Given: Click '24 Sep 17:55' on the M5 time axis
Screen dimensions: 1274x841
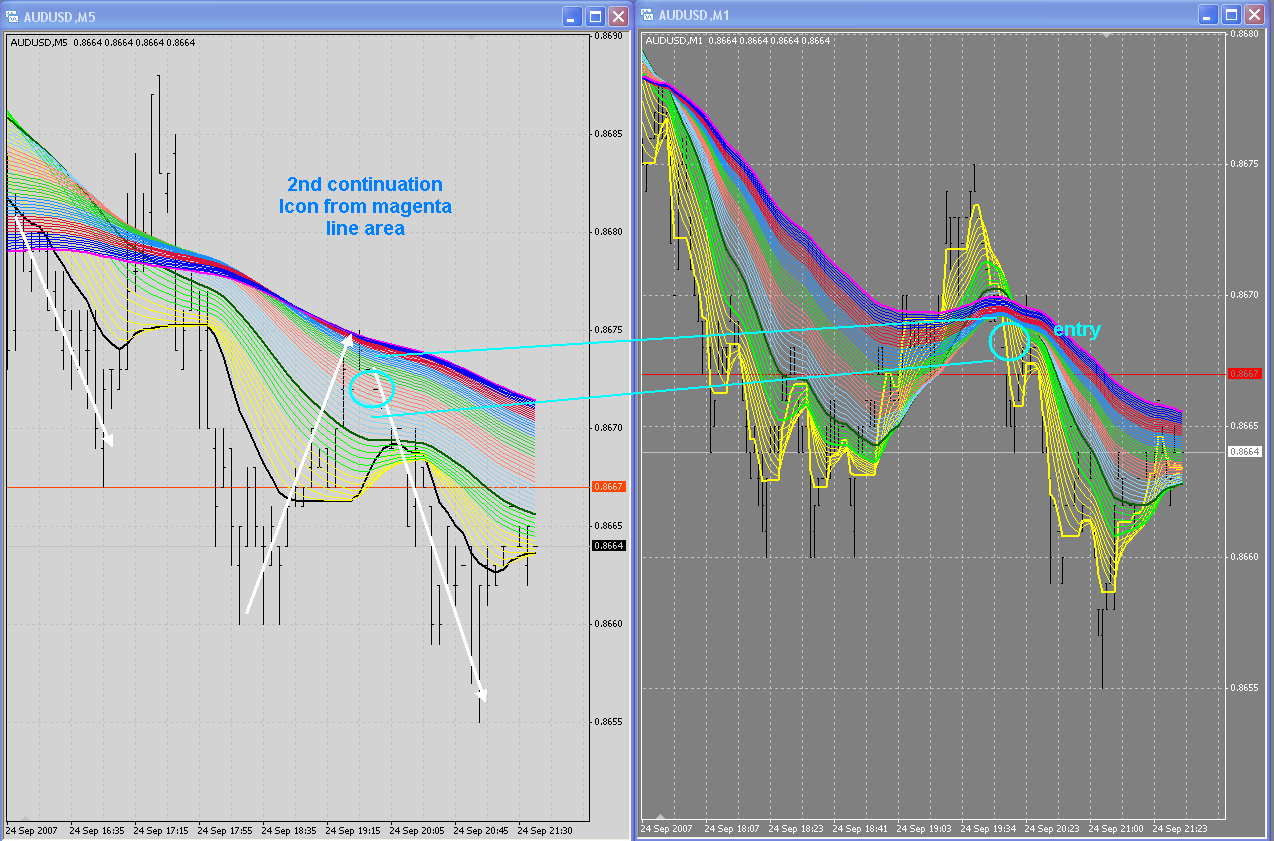Looking at the screenshot, I should [x=225, y=830].
